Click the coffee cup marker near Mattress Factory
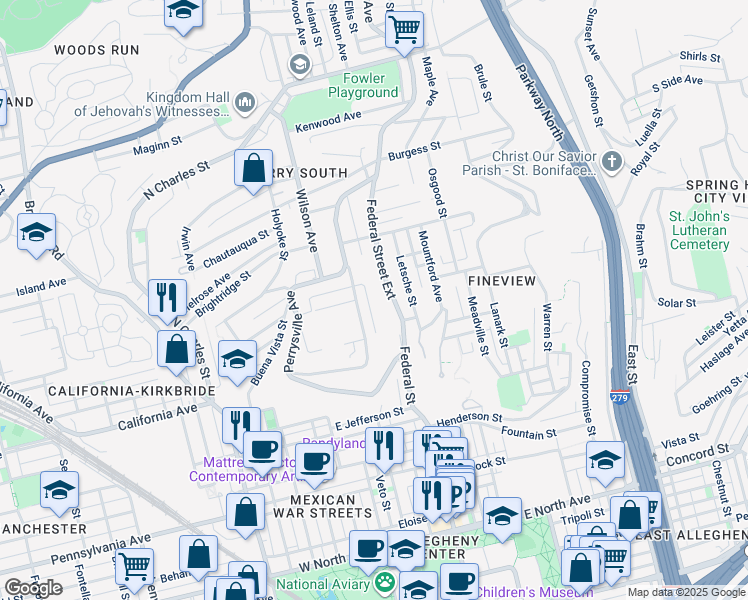The height and width of the screenshot is (600, 748). 263,451
